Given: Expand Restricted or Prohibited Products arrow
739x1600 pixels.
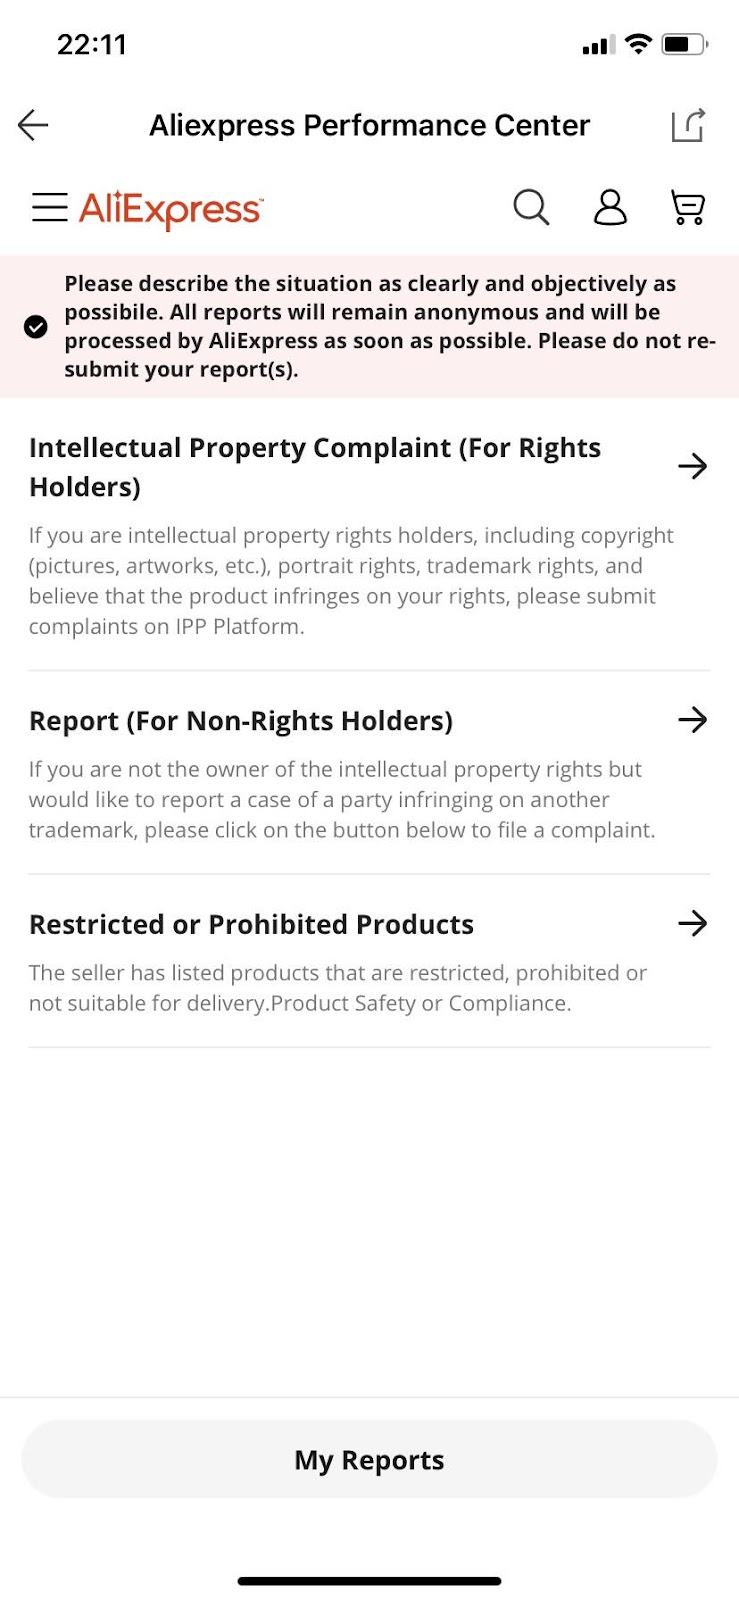Looking at the screenshot, I should pos(692,923).
